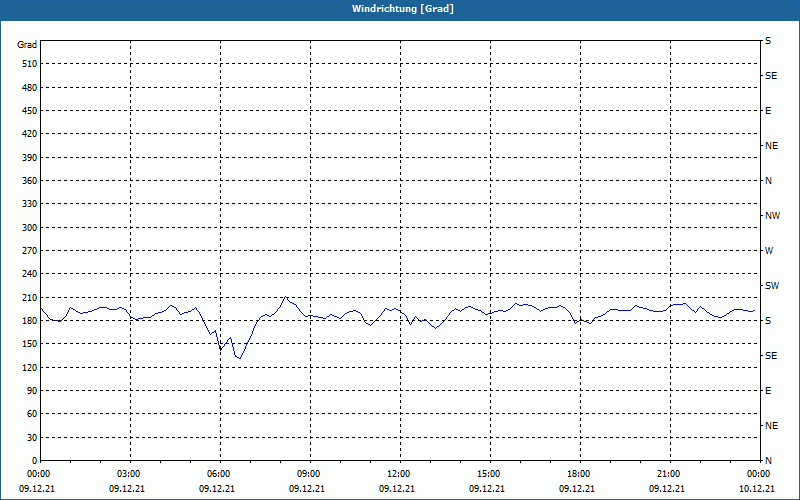This screenshot has width=800, height=500.
Task: Click compass label 'N' beside the 0 baseline
Action: pos(768,460)
